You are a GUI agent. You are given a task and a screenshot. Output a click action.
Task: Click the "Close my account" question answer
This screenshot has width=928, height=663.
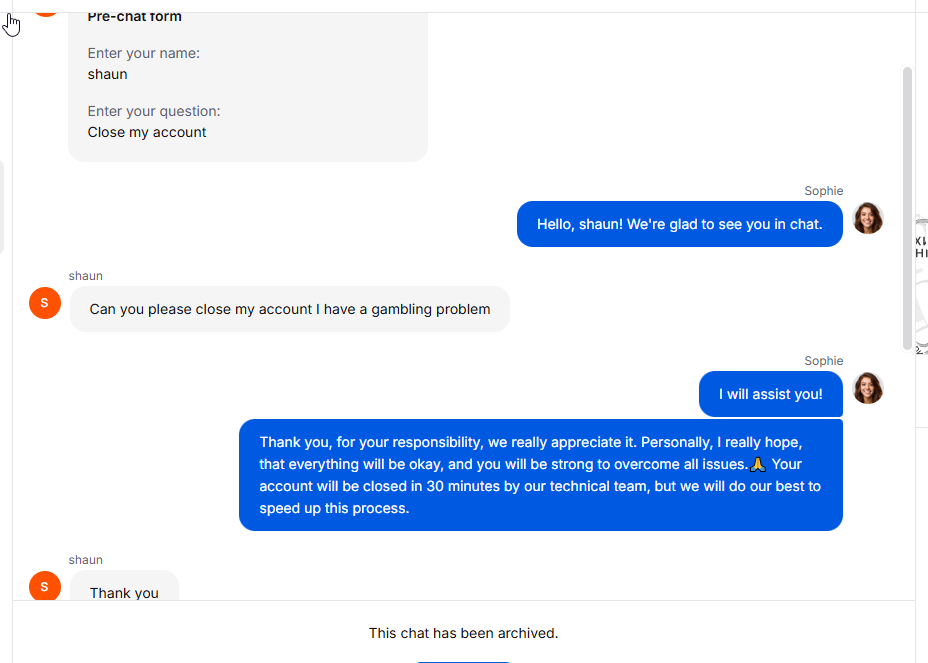point(147,132)
